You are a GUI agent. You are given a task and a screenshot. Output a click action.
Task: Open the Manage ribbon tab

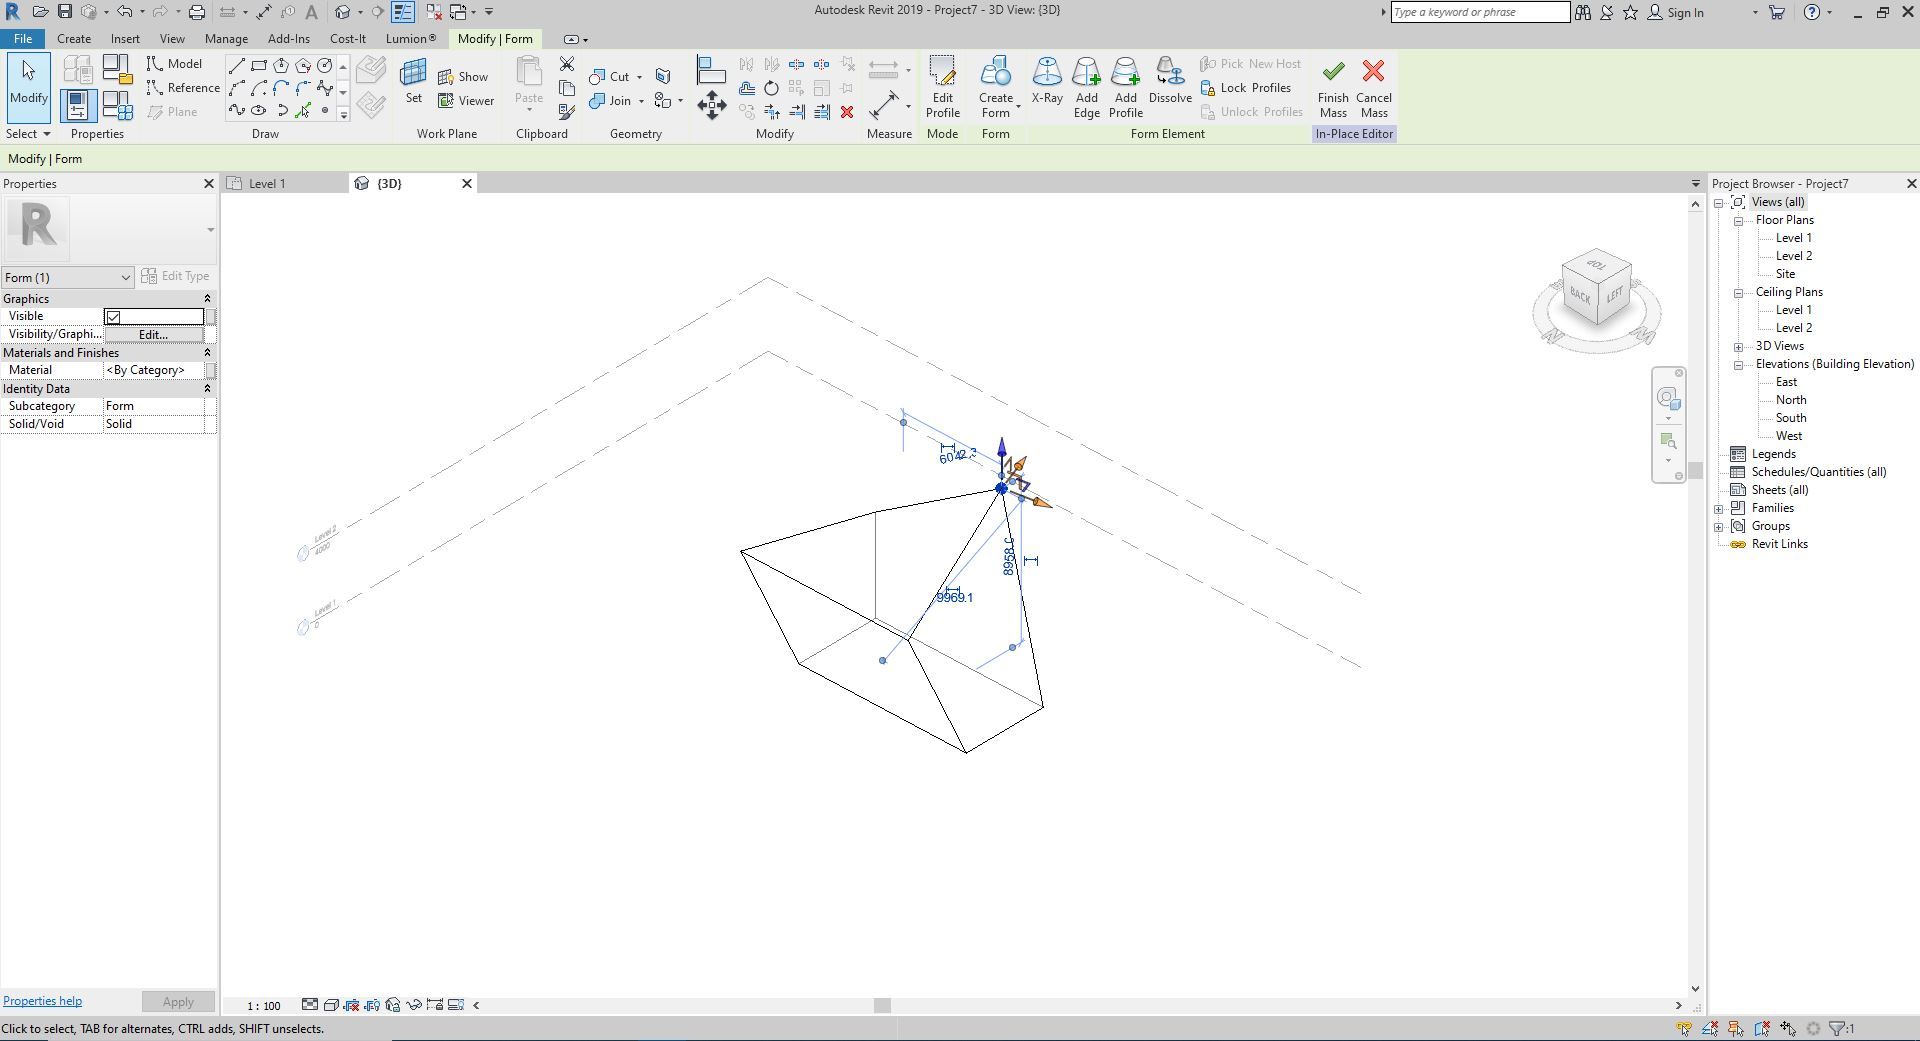(226, 39)
